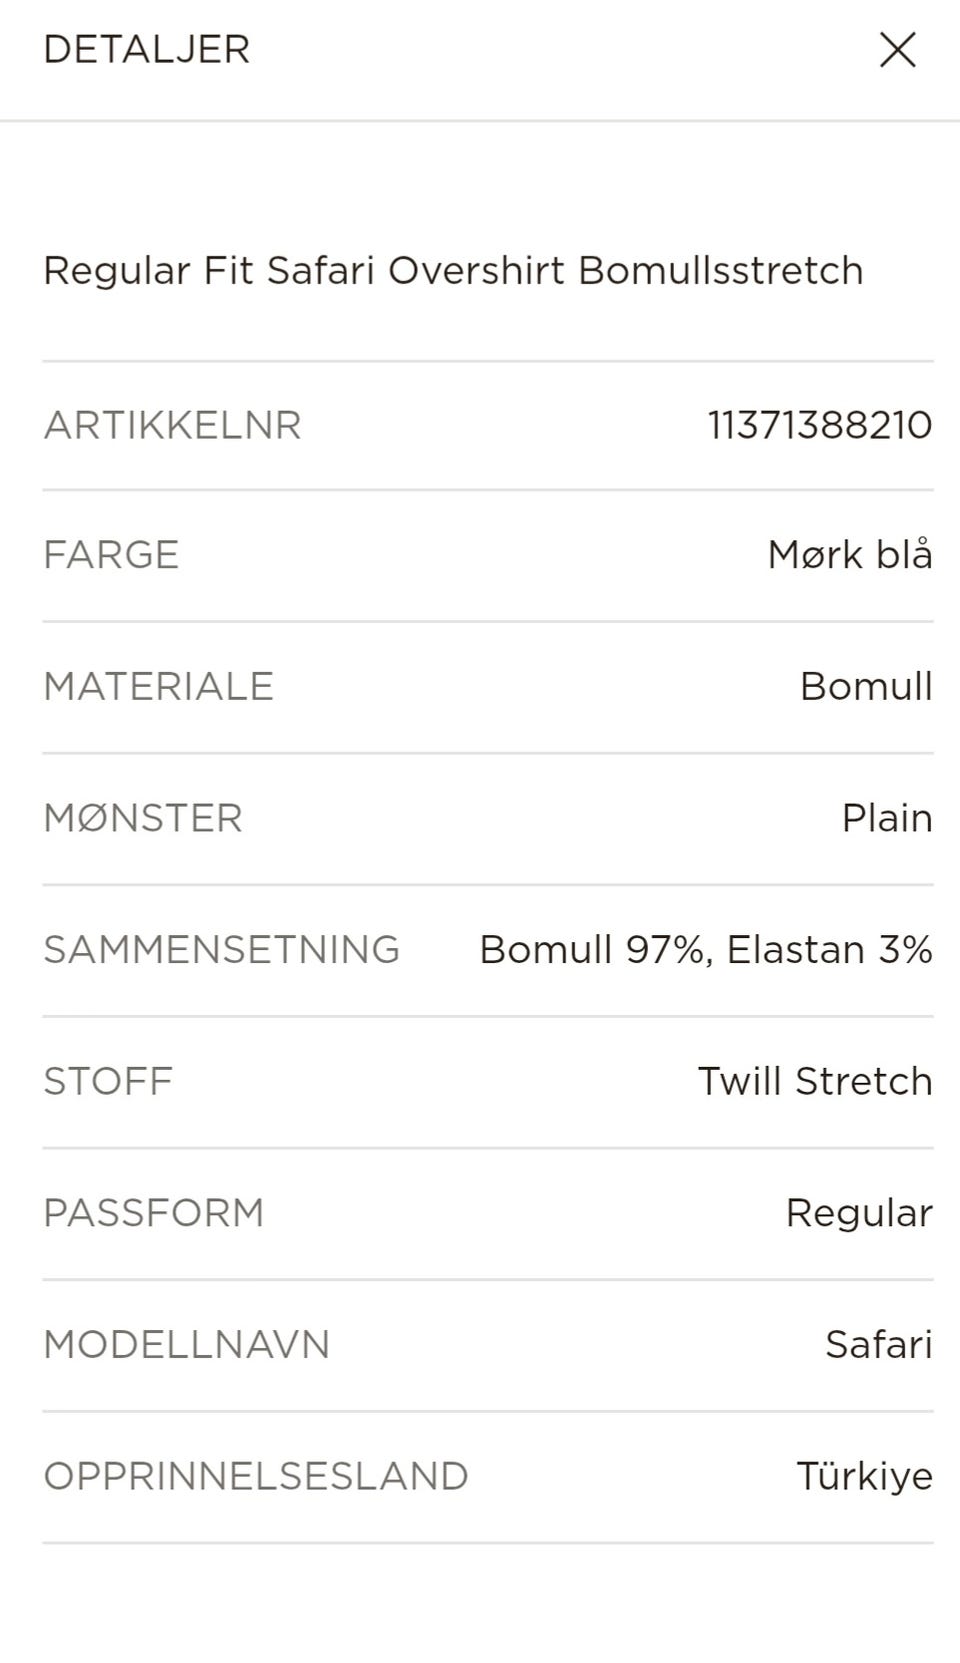Click the Plain pattern value
The height and width of the screenshot is (1663, 960).
point(887,818)
